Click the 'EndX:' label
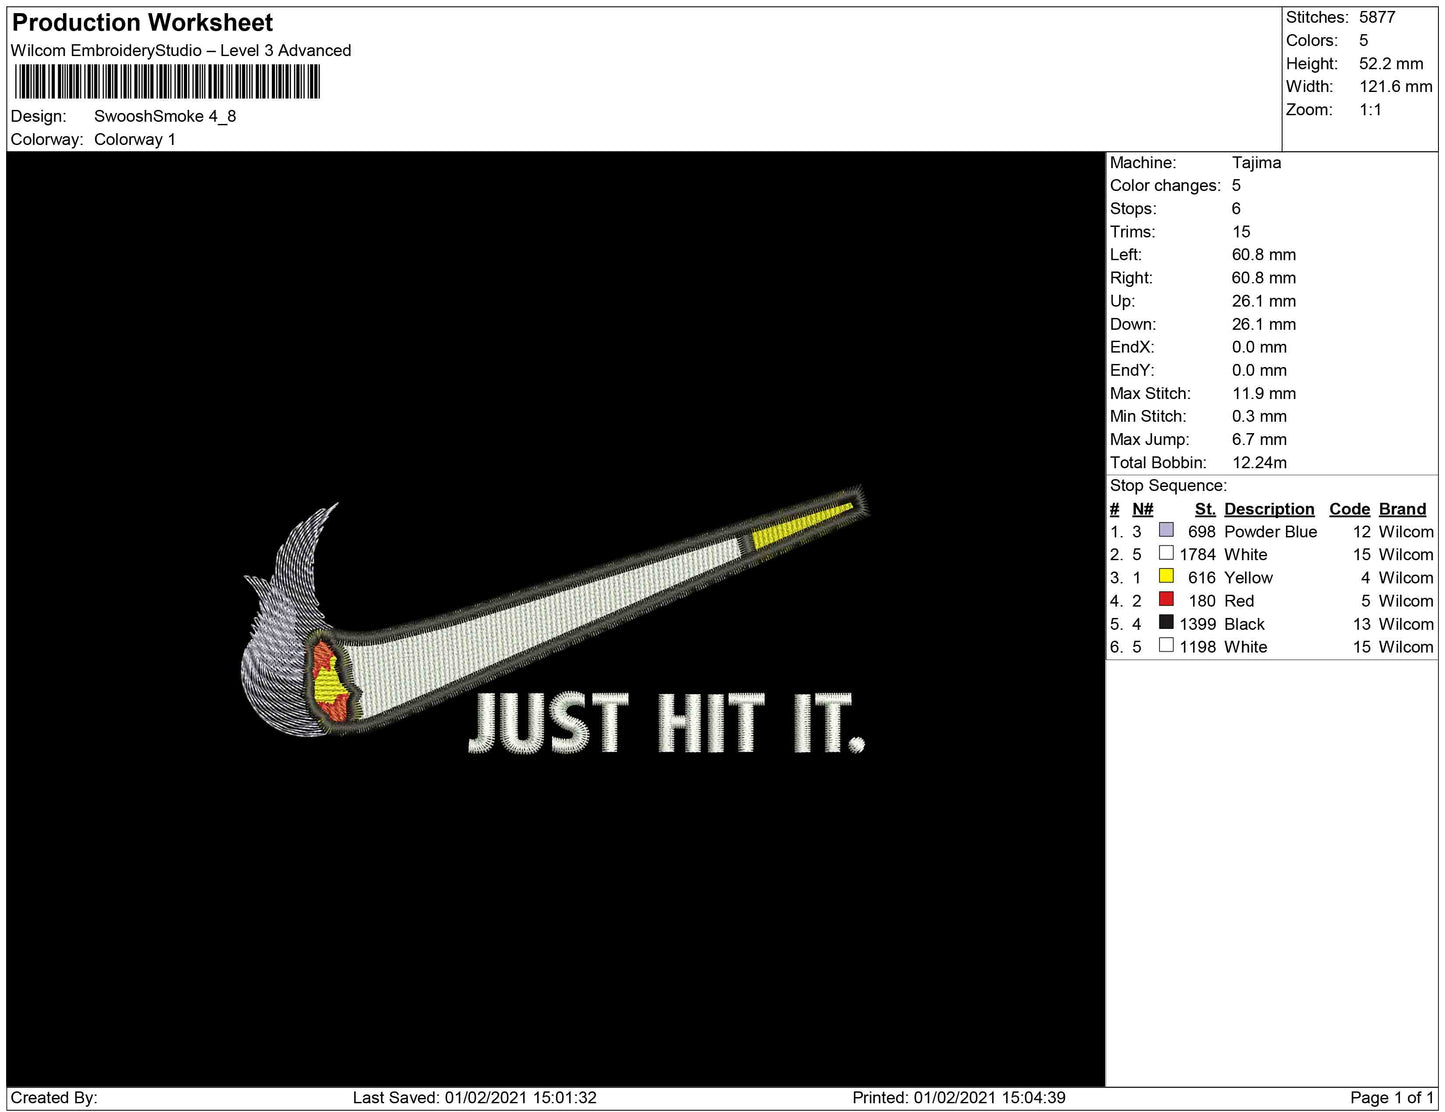Image resolution: width=1445 pixels, height=1112 pixels. click(1132, 347)
